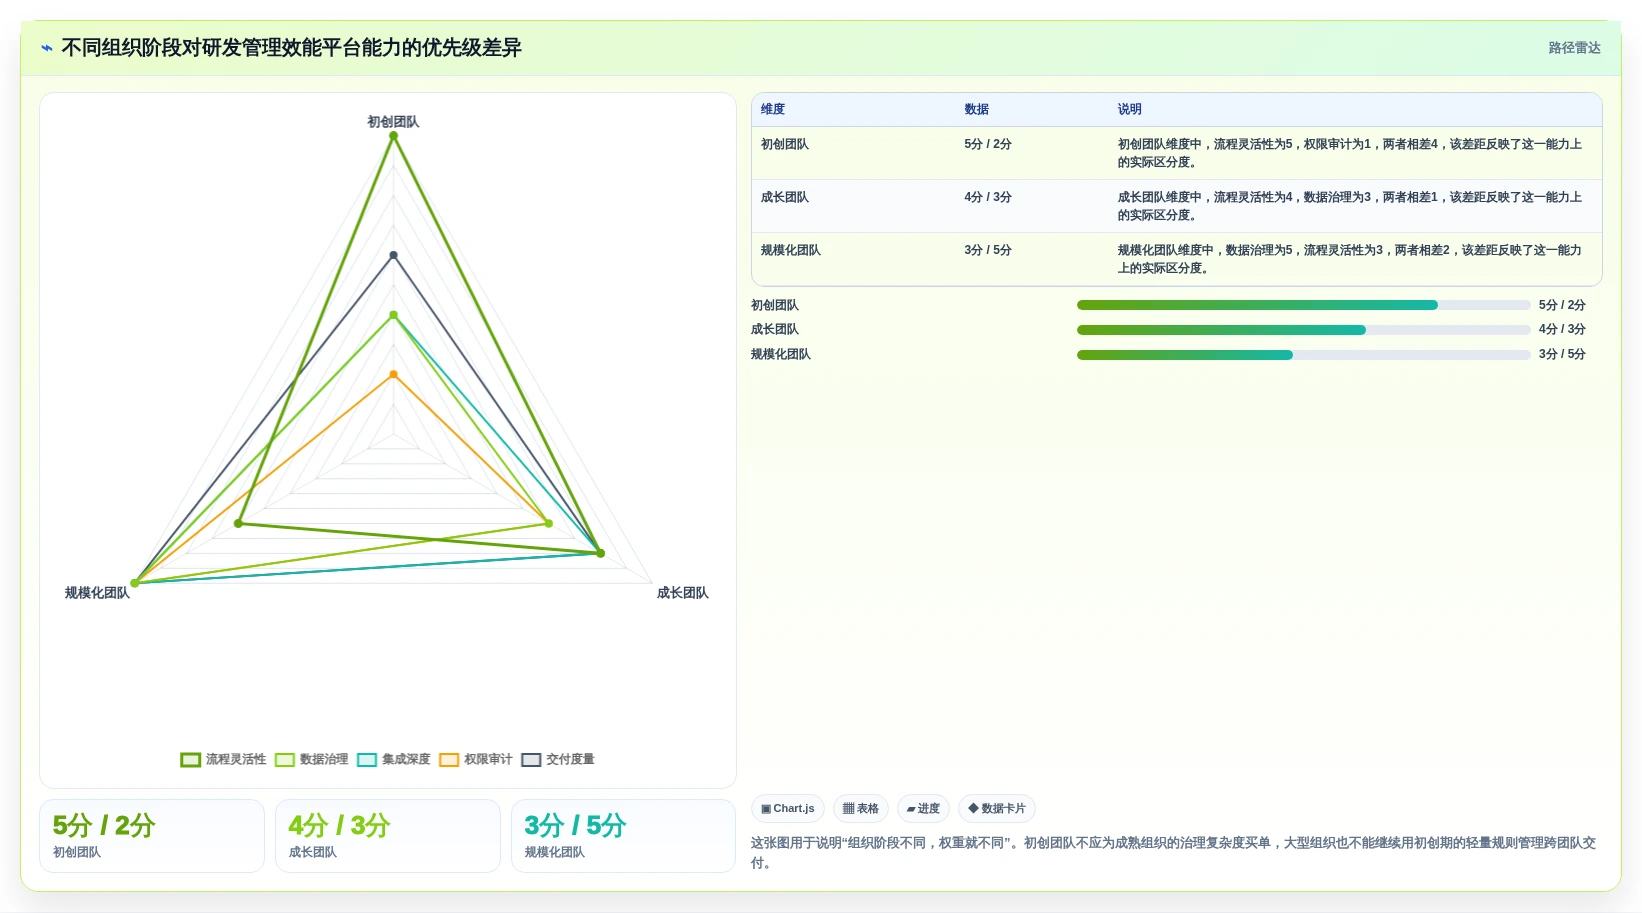
Task: Click the 进度 tag chip
Action: pyautogui.click(x=923, y=808)
